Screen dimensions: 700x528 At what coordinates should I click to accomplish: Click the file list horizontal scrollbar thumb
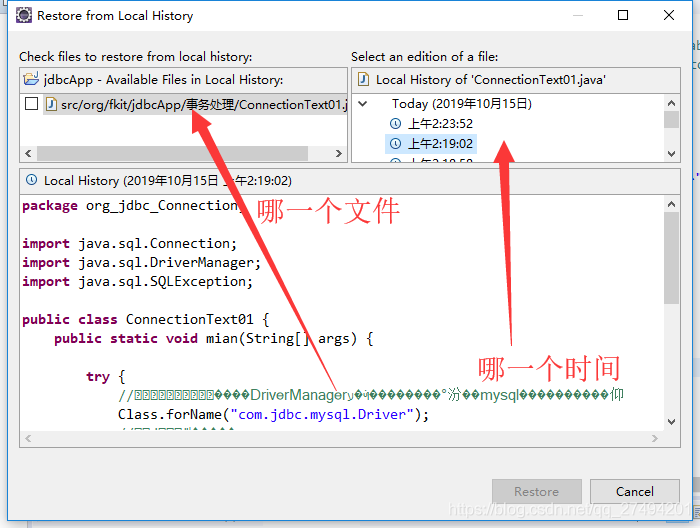click(x=172, y=154)
